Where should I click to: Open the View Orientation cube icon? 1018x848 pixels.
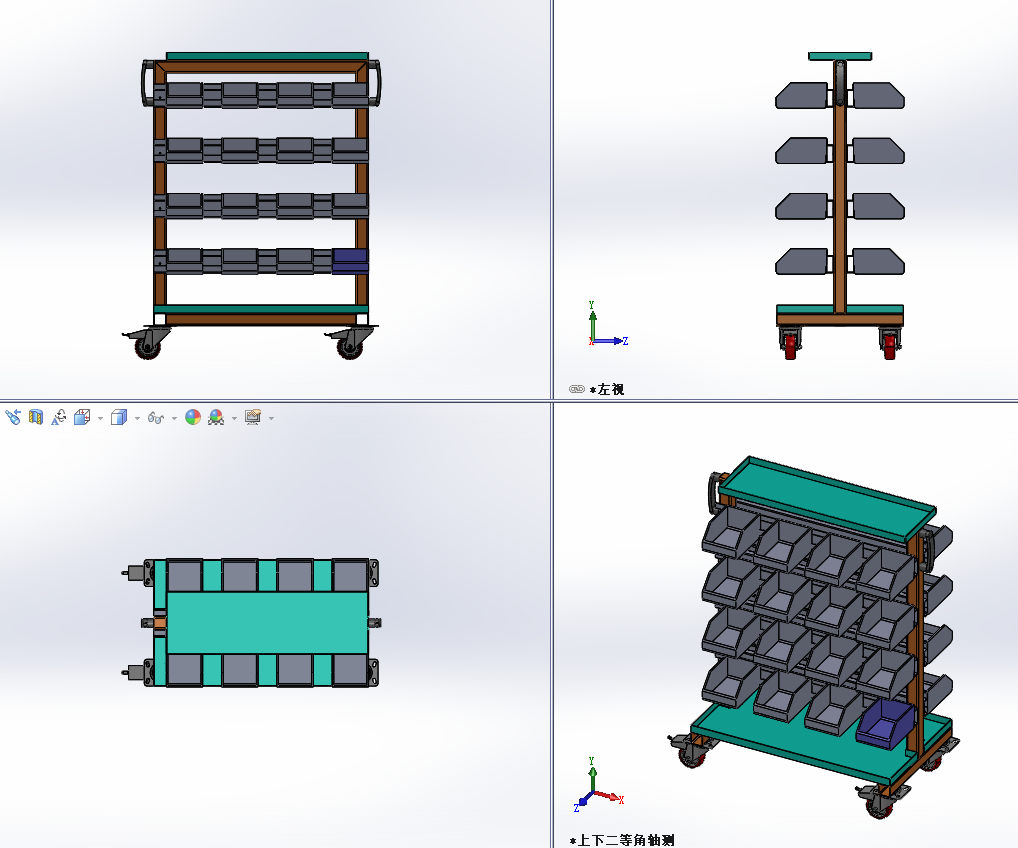pos(82,418)
